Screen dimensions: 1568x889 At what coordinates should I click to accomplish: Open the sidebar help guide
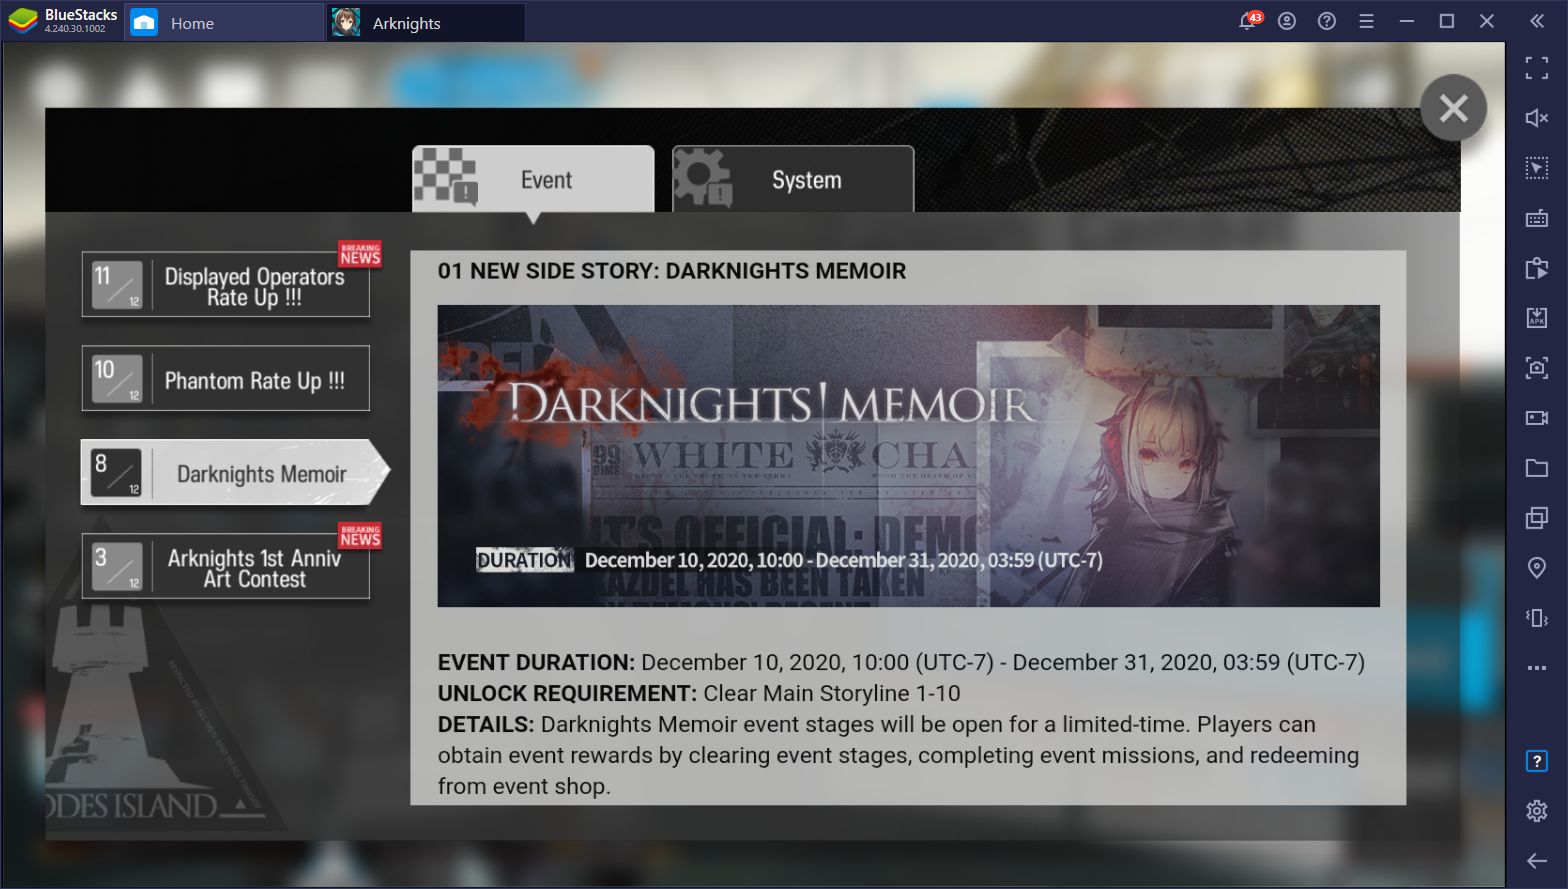[x=1537, y=762]
